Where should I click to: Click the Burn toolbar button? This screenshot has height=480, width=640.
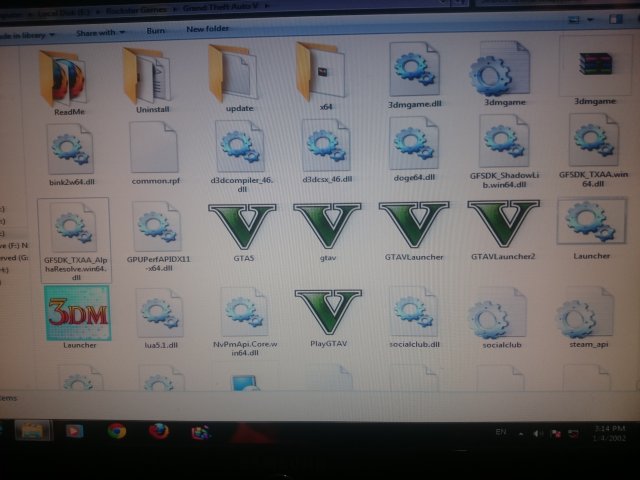click(x=156, y=31)
